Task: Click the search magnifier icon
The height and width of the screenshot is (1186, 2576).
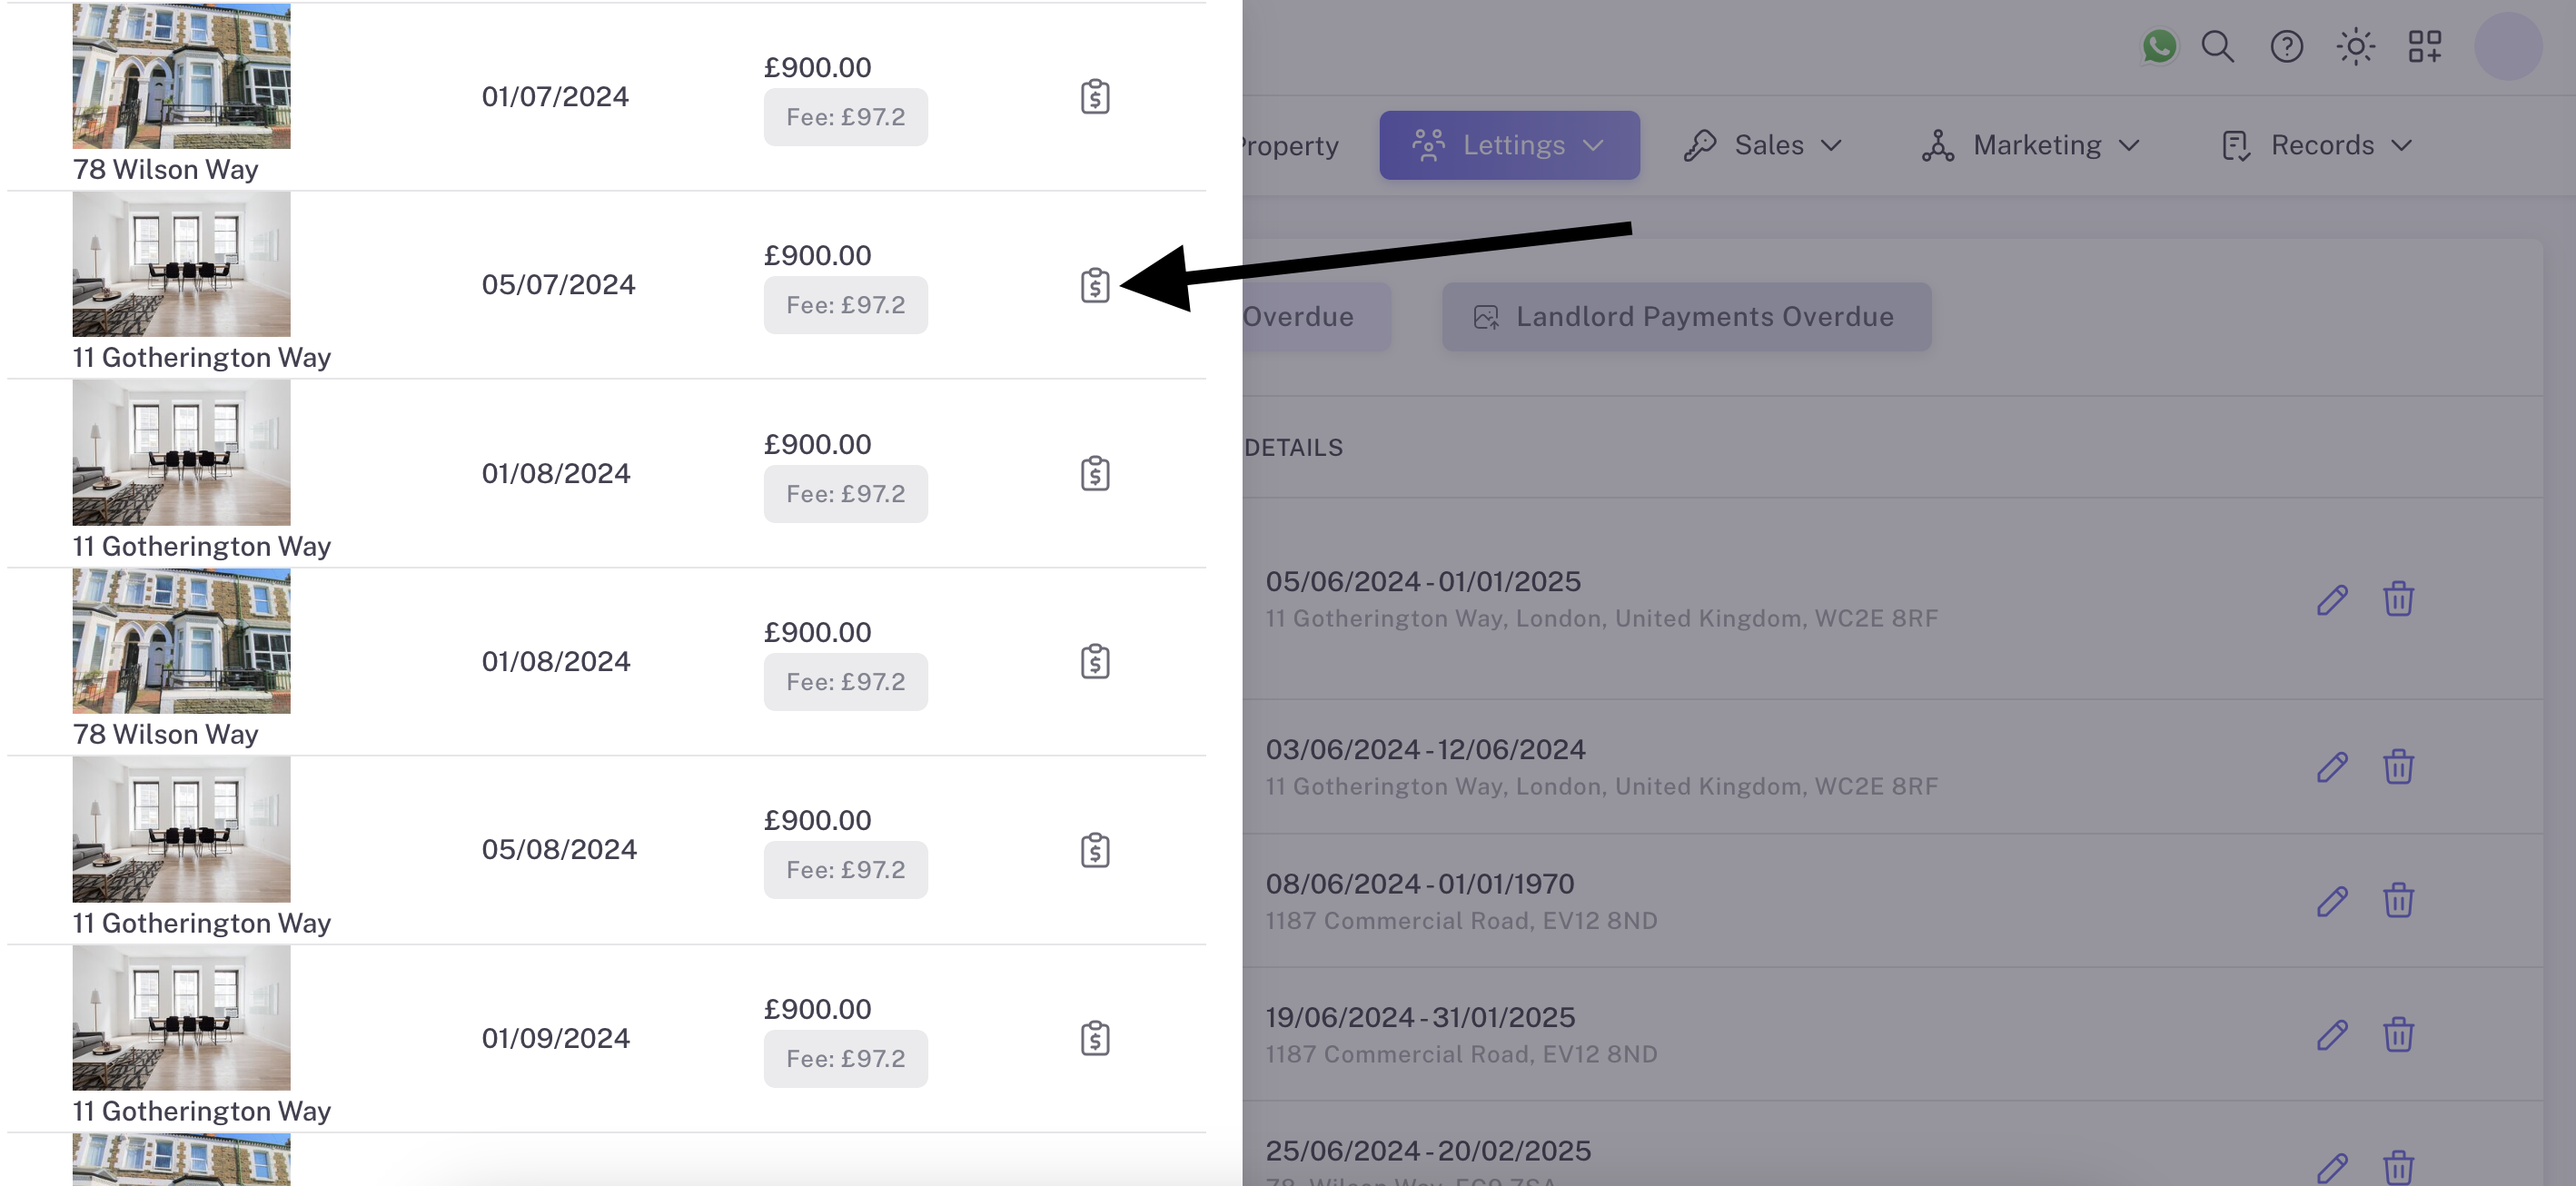Action: coord(2217,46)
